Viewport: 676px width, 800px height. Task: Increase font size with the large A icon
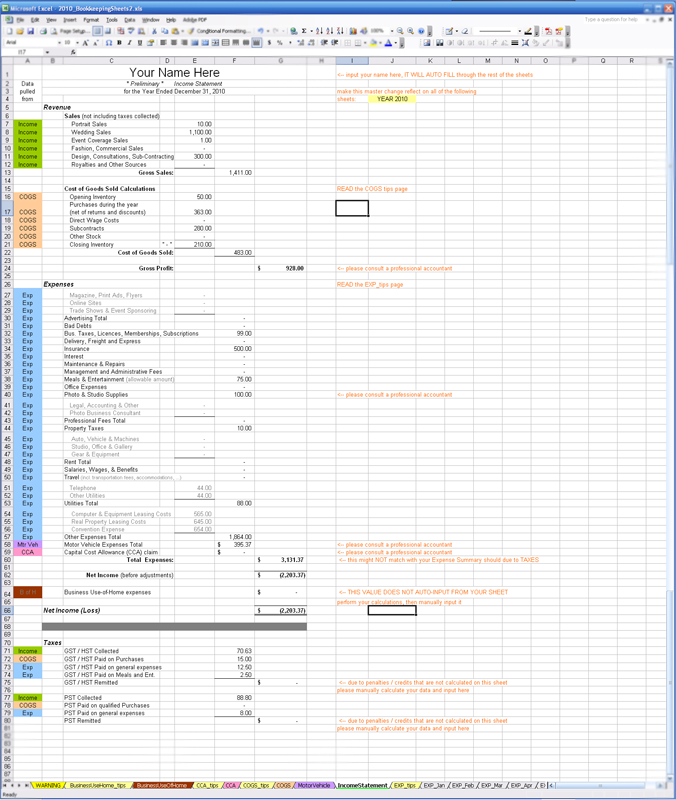click(x=86, y=42)
